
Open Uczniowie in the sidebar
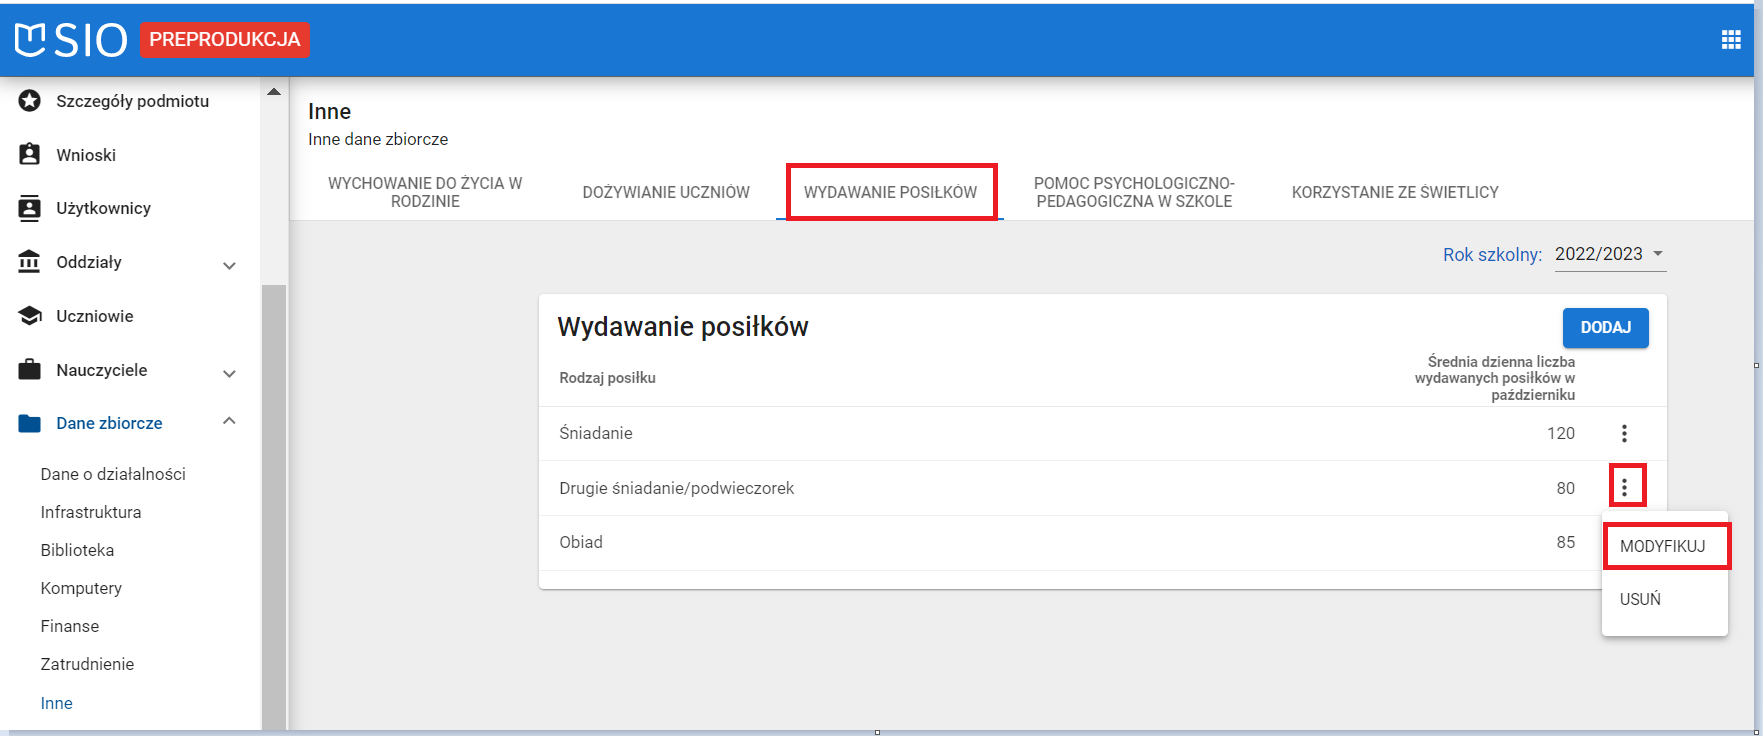tap(95, 316)
